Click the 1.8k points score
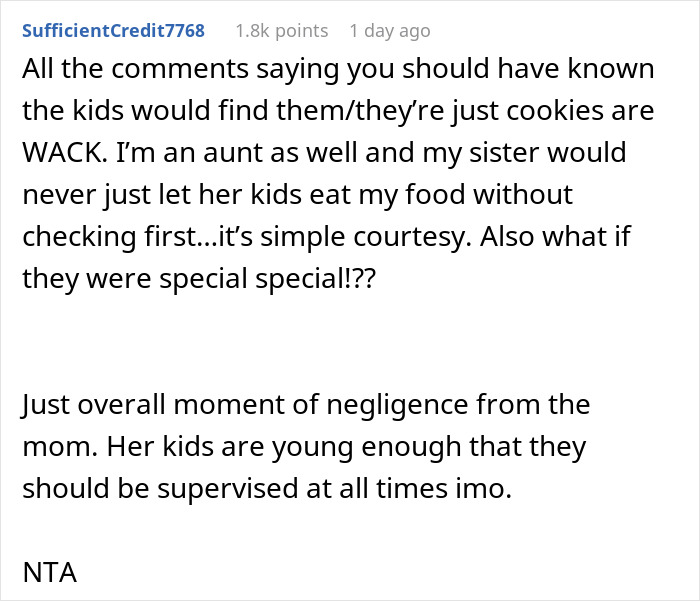Image resolution: width=700 pixels, height=601 pixels. click(x=281, y=31)
